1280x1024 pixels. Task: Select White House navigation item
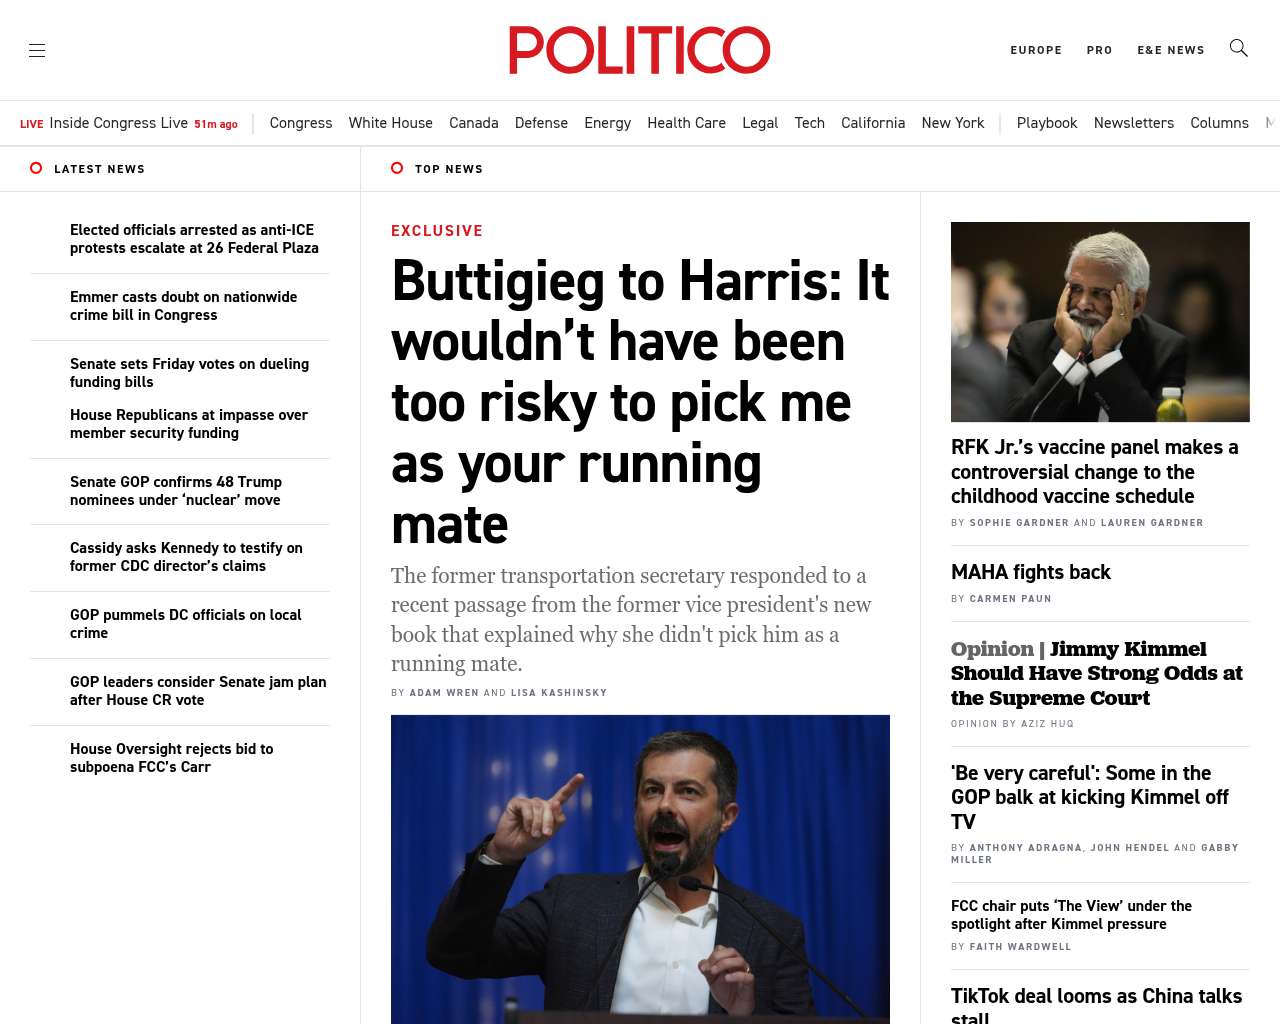pos(390,123)
